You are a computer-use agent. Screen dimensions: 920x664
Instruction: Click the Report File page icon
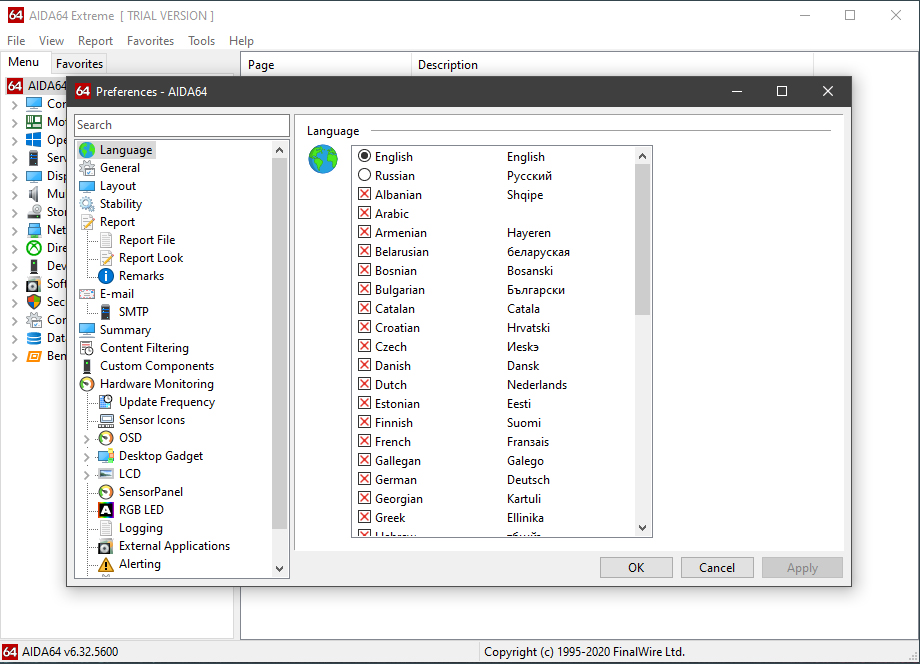(106, 240)
